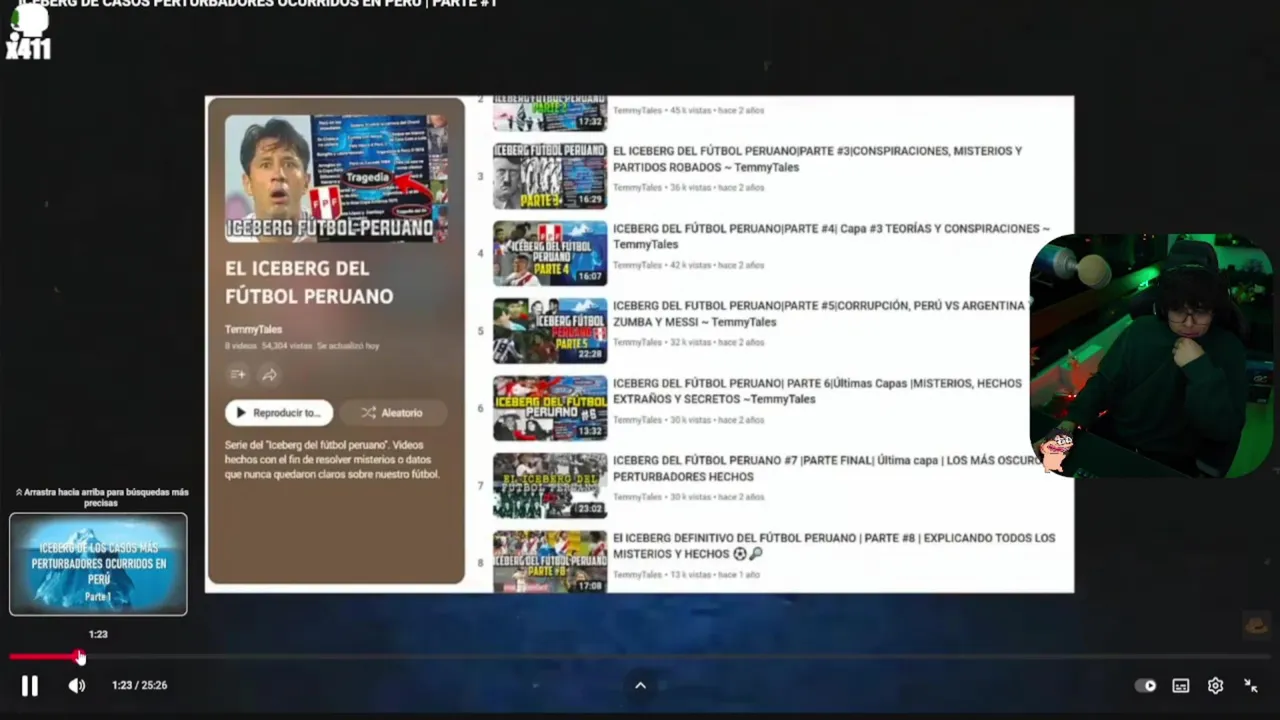Expand the up chevron panel

640,685
